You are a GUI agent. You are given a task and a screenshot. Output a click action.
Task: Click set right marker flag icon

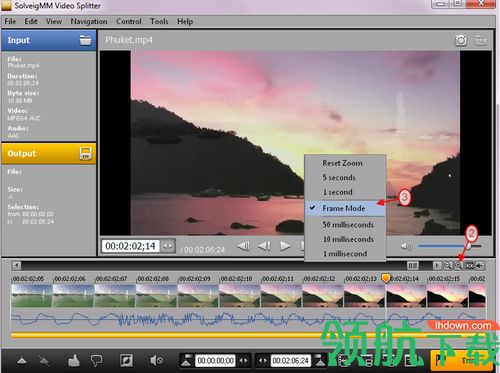pyautogui.click(x=320, y=360)
